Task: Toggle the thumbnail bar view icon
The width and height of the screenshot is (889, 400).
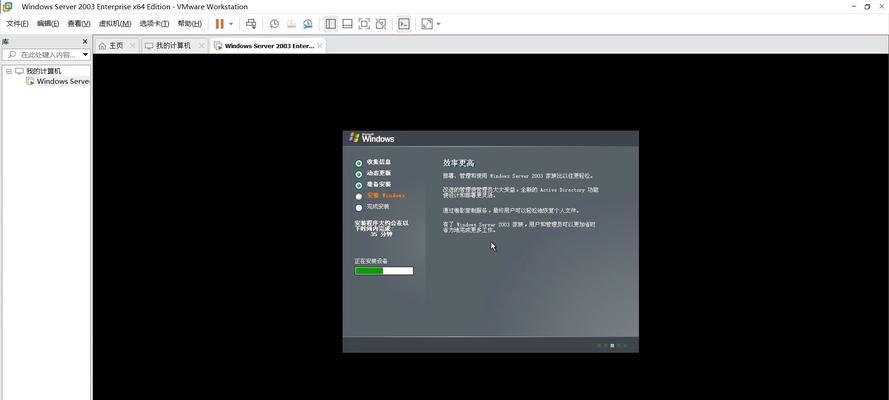Action: [348, 24]
